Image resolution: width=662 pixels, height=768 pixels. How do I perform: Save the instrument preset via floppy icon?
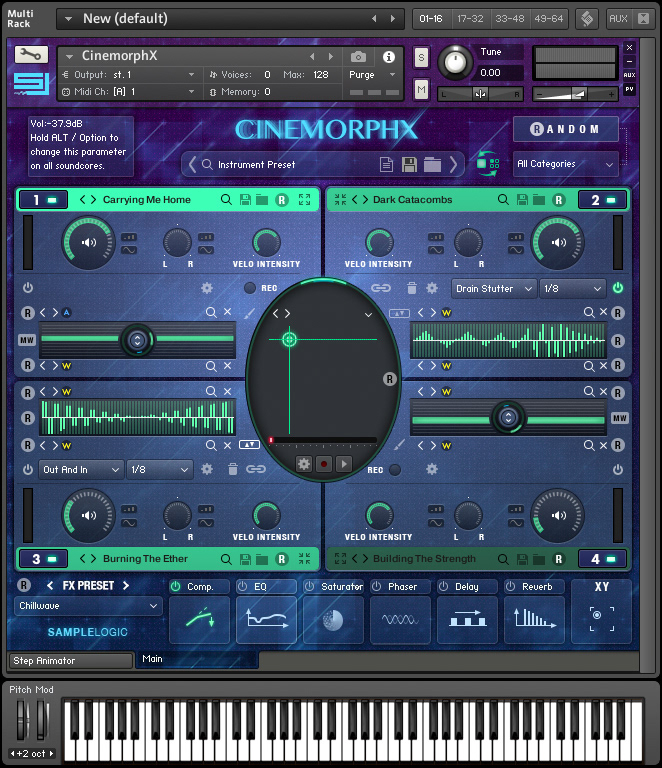click(x=409, y=165)
